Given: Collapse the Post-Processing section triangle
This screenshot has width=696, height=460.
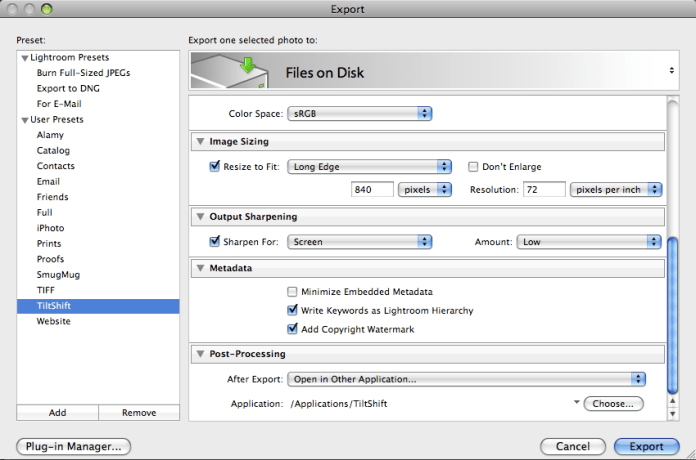Looking at the screenshot, I should pos(200,354).
